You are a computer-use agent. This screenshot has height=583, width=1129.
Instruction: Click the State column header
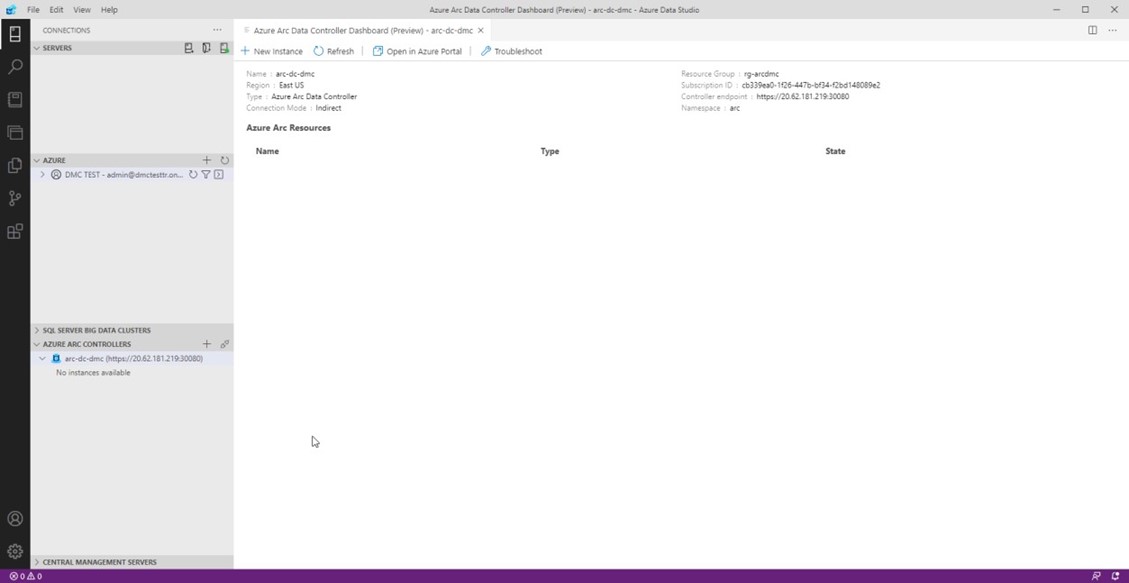click(x=835, y=151)
